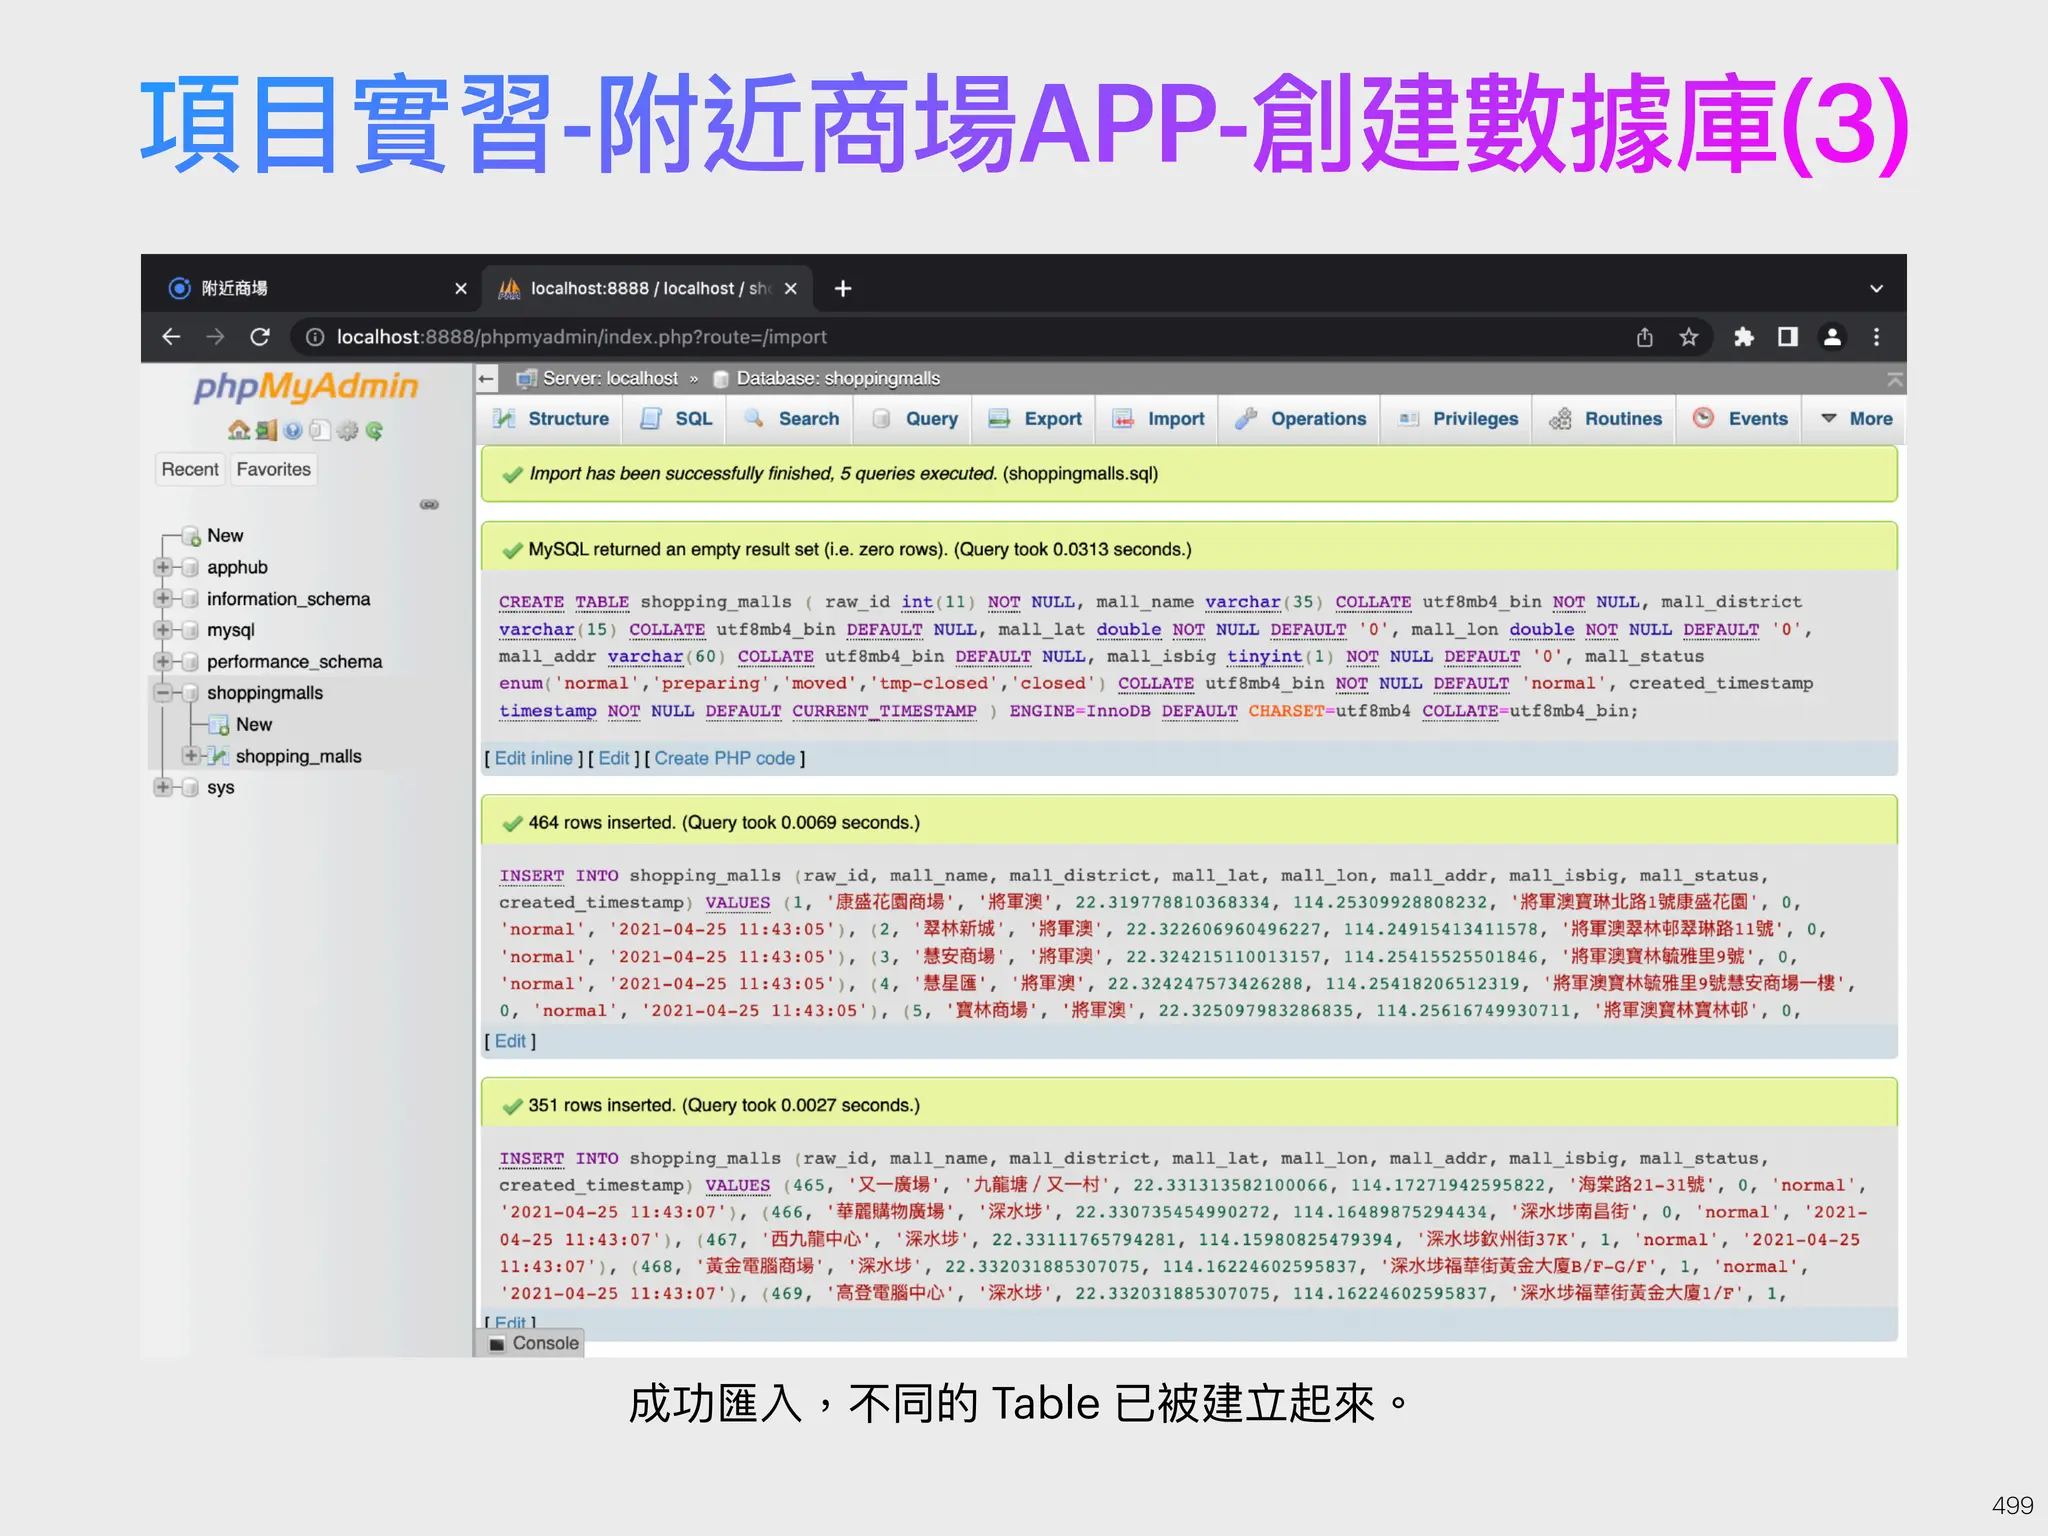Click the link chain icon in navigation panel

[429, 505]
